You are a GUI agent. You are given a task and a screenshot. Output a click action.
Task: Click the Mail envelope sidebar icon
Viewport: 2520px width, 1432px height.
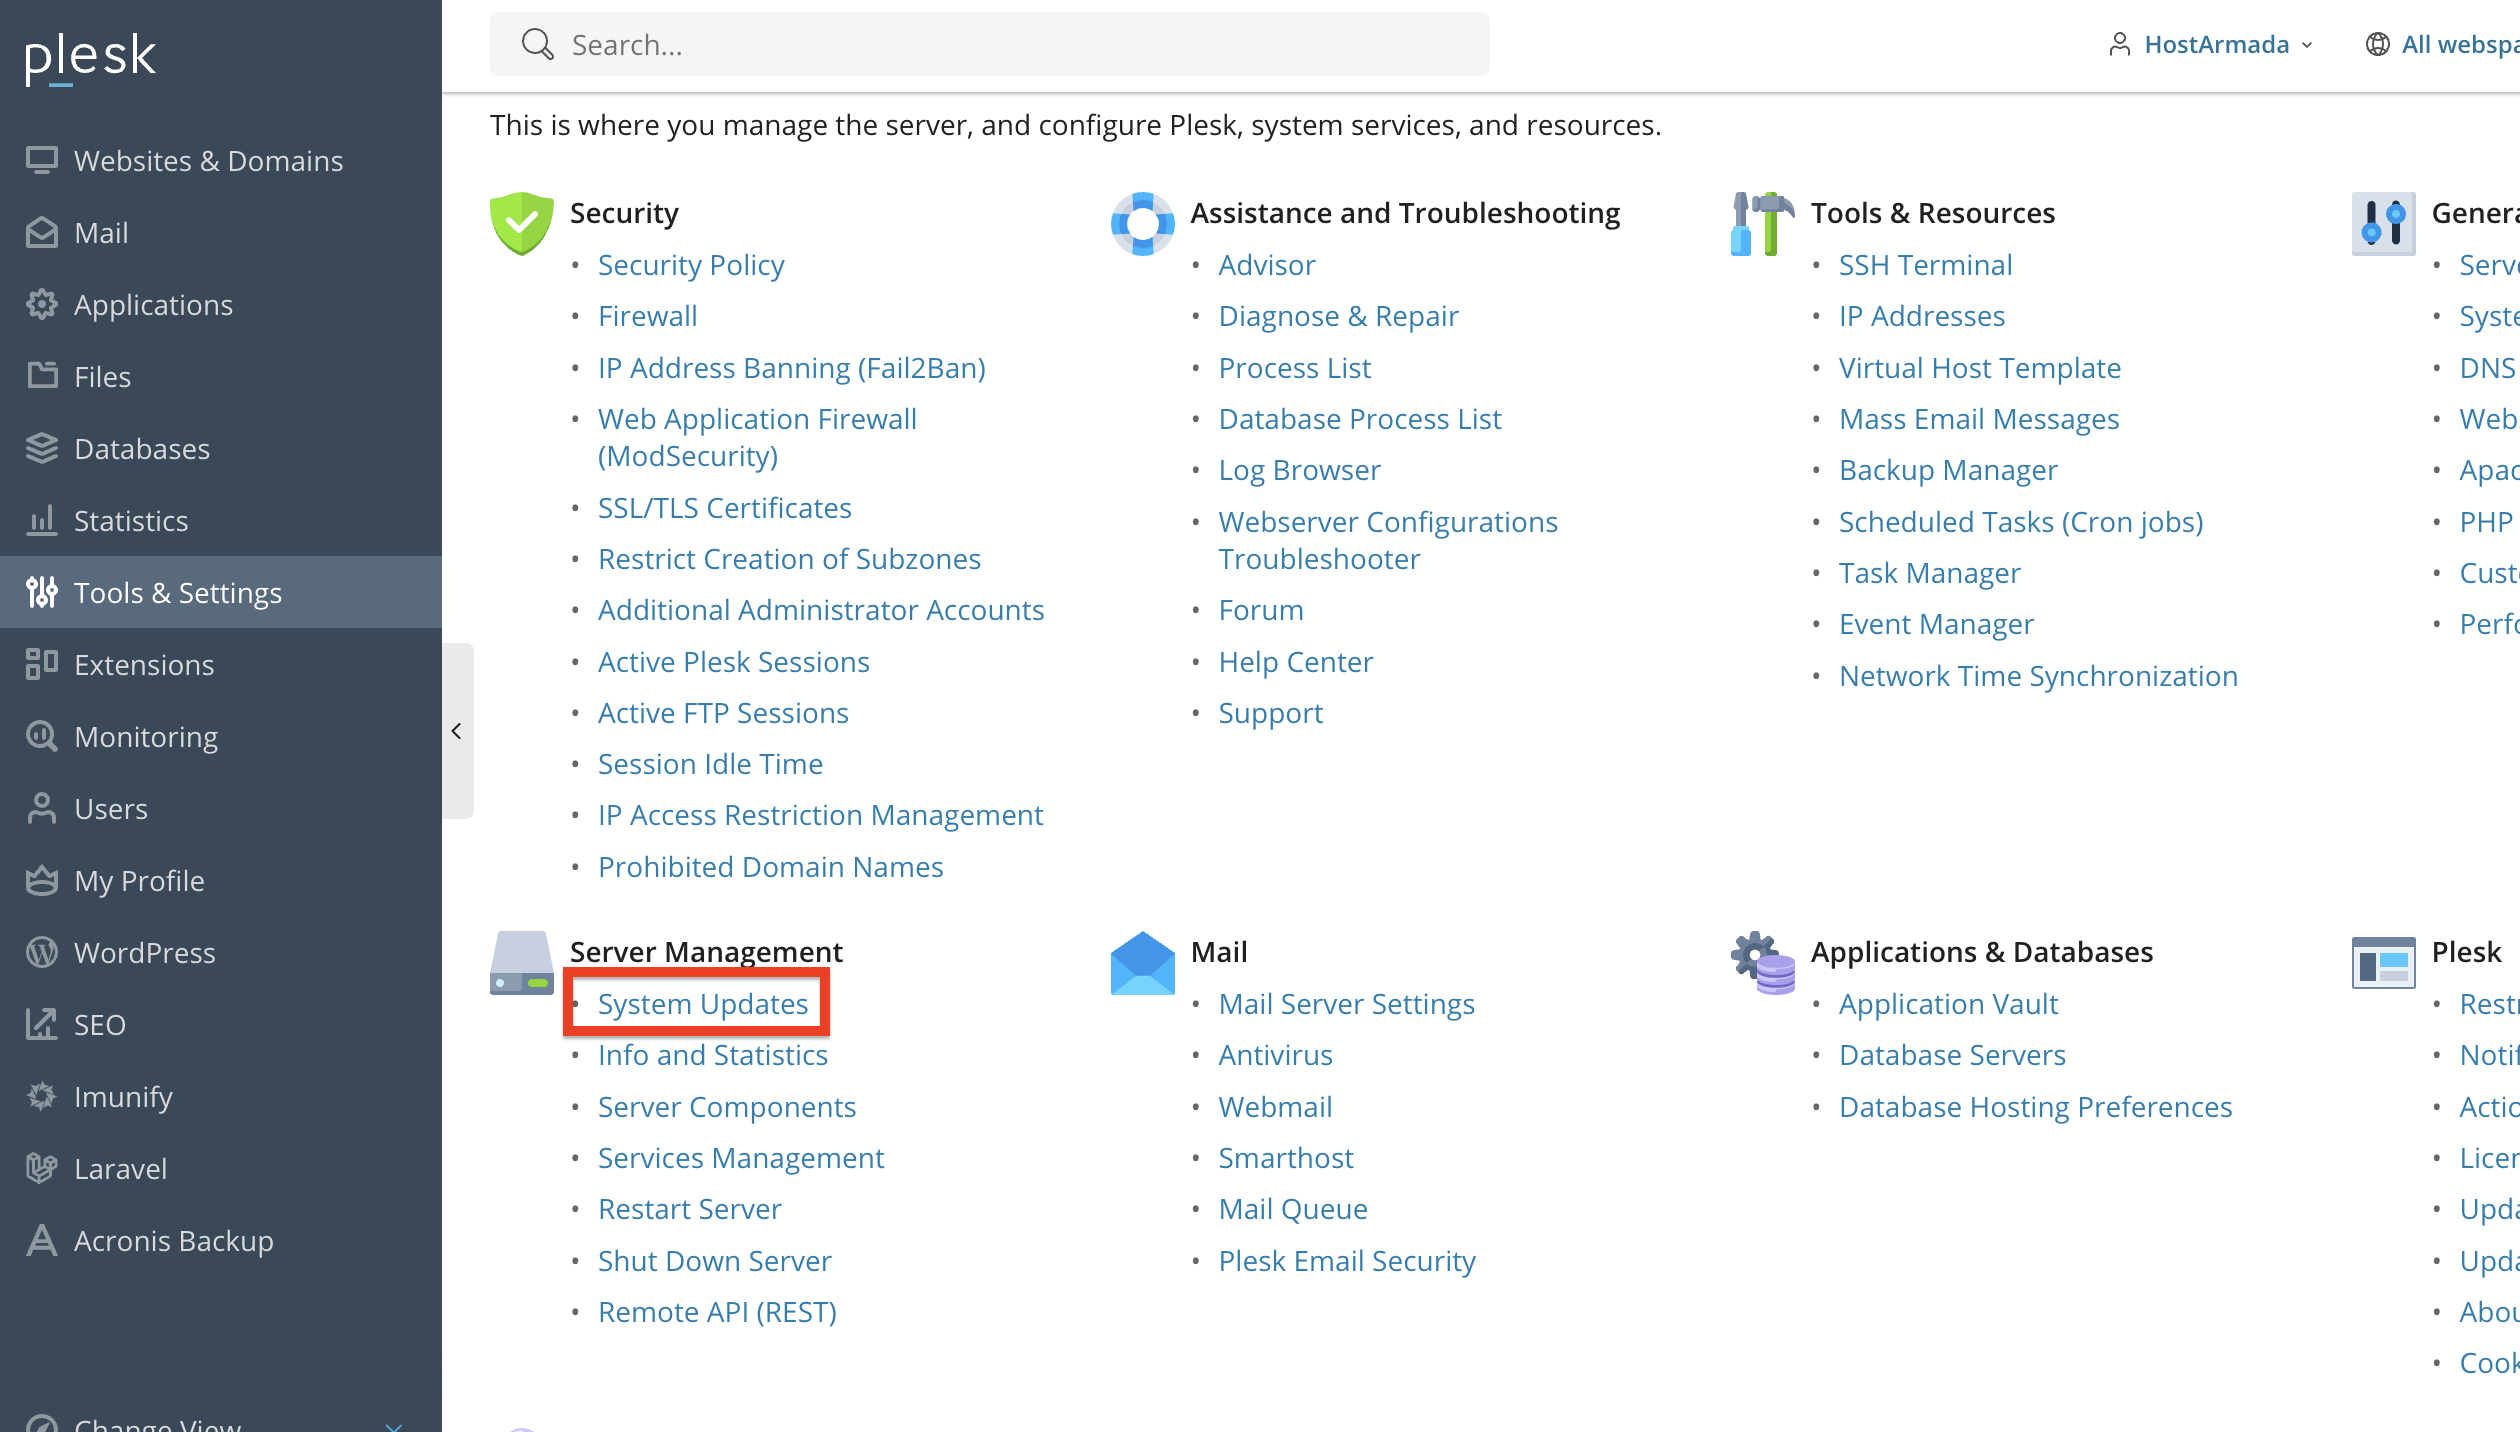click(x=42, y=232)
